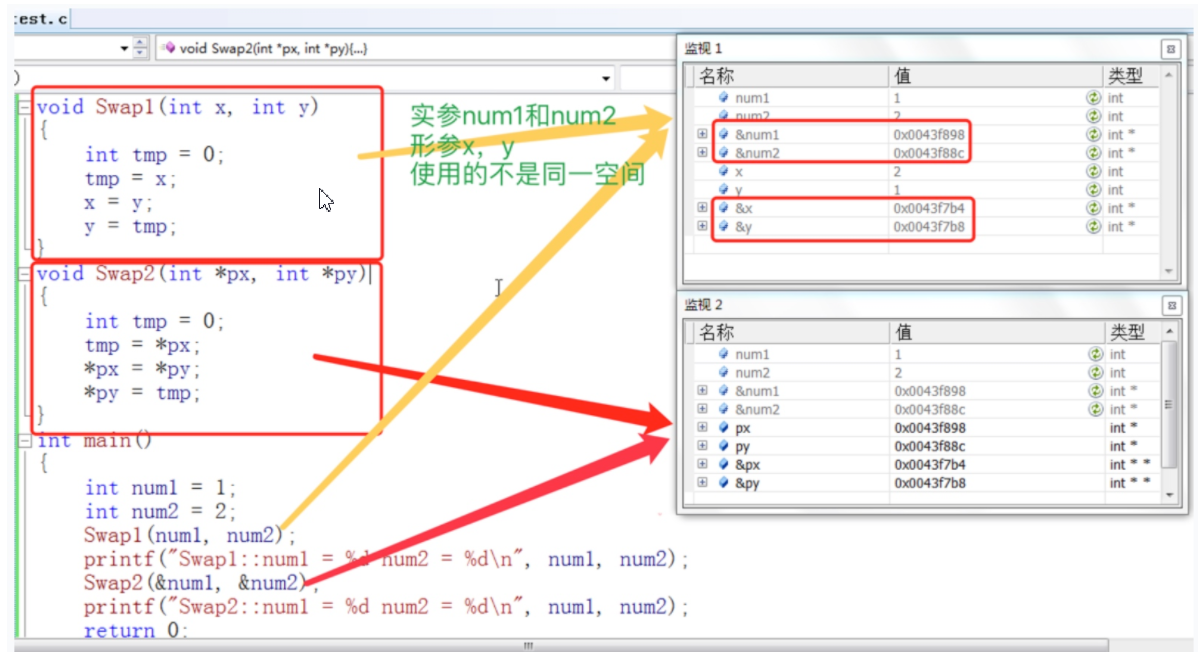Sort Watch 2 by 名称 column header
The width and height of the screenshot is (1201, 652).
pyautogui.click(x=790, y=332)
